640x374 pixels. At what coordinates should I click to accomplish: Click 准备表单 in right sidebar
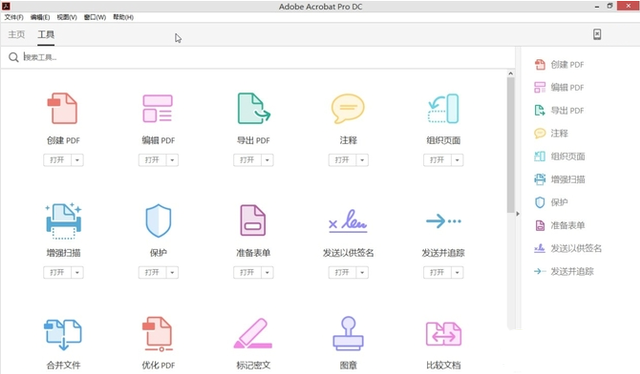(x=560, y=225)
